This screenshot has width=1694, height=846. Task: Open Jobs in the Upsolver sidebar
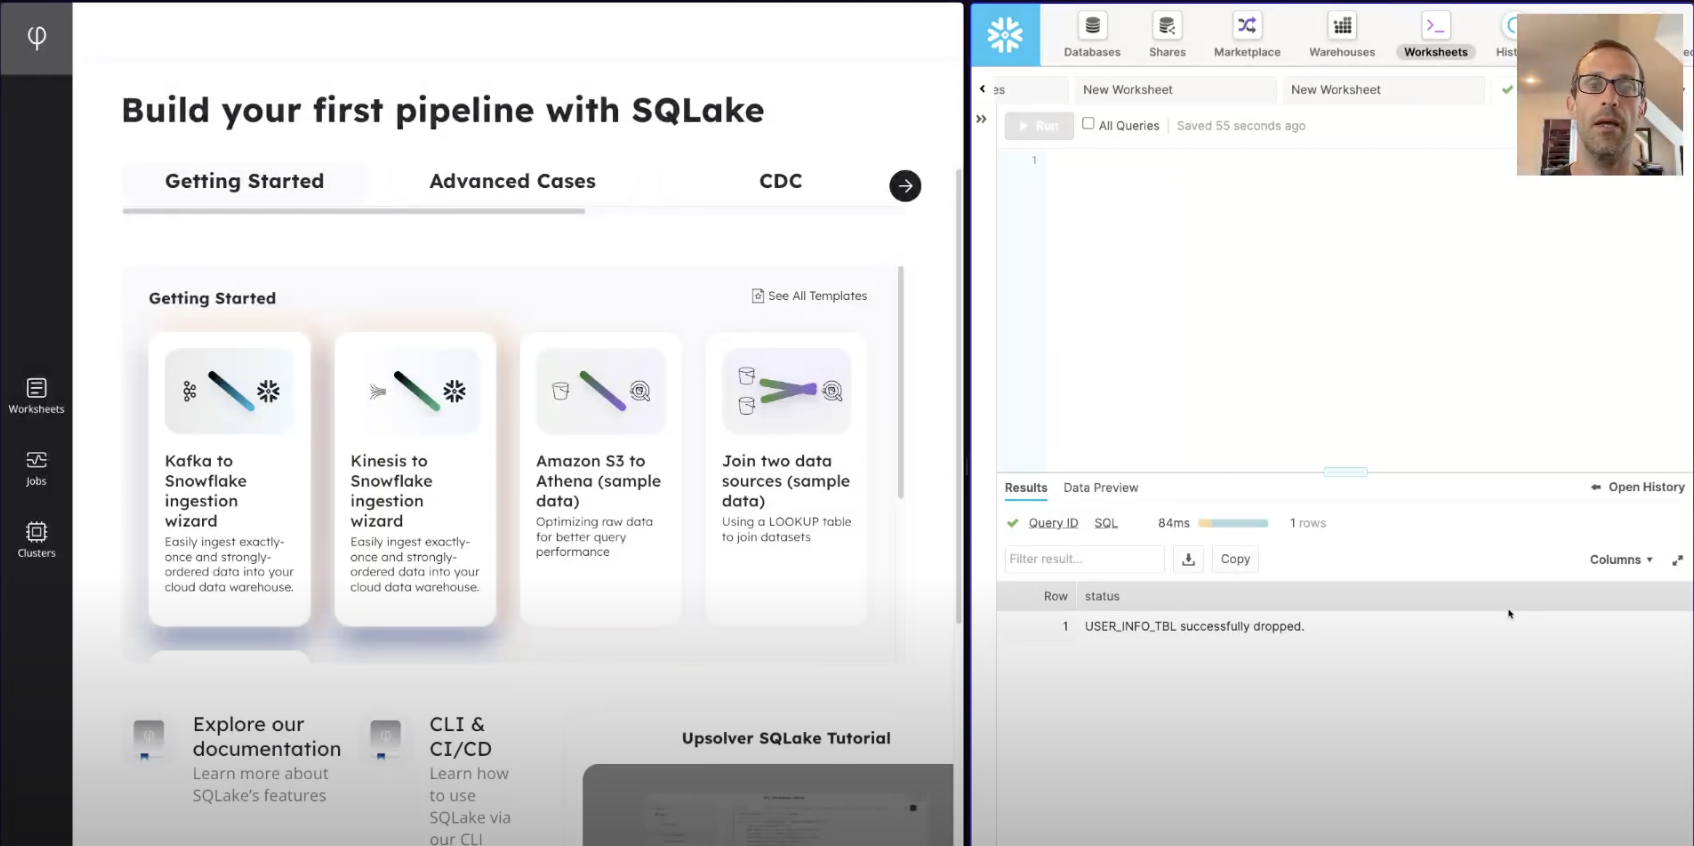point(36,468)
